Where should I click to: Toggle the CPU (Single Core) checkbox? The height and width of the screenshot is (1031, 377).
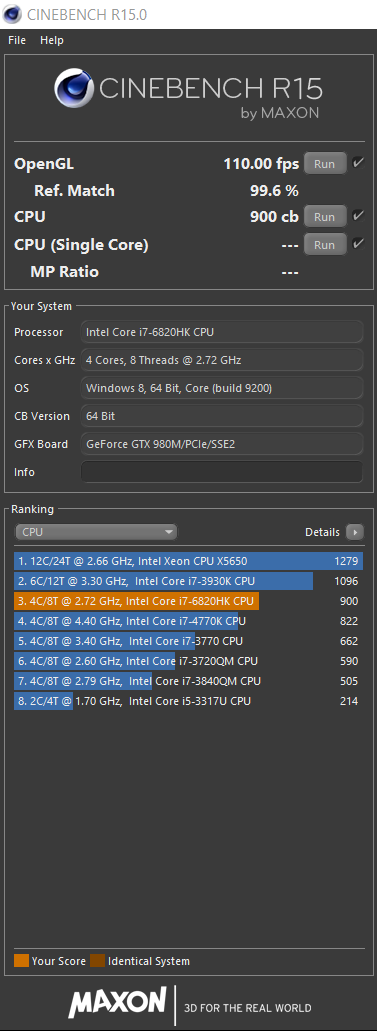[358, 244]
